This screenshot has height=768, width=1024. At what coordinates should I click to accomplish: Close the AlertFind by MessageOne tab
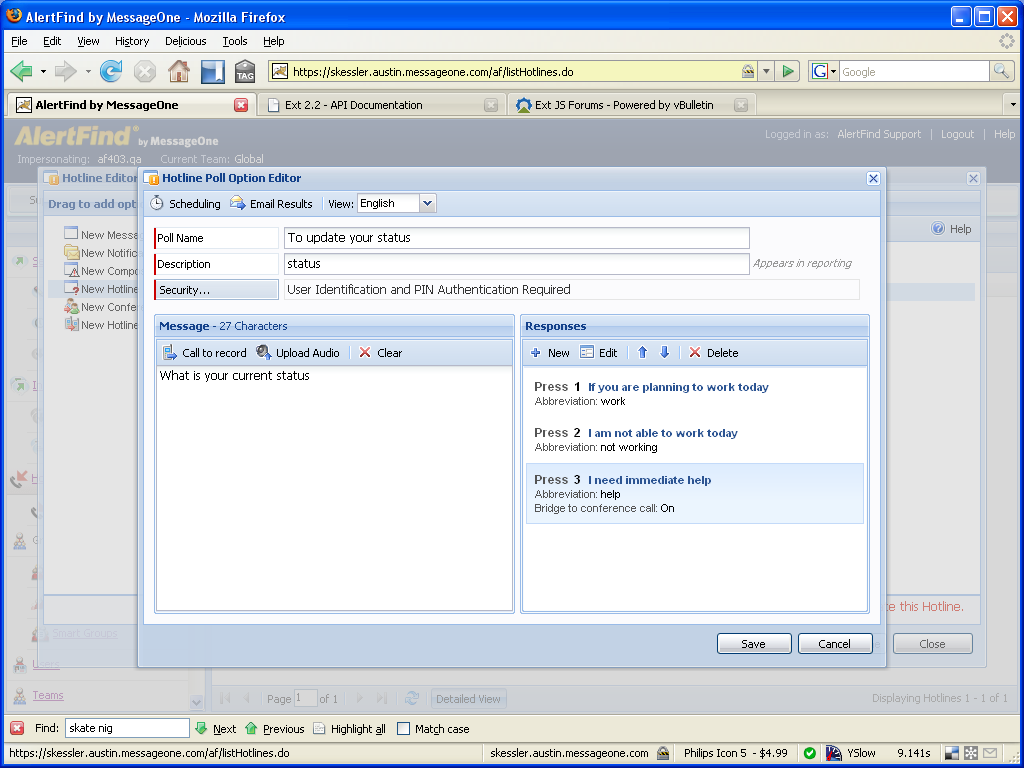[x=241, y=104]
